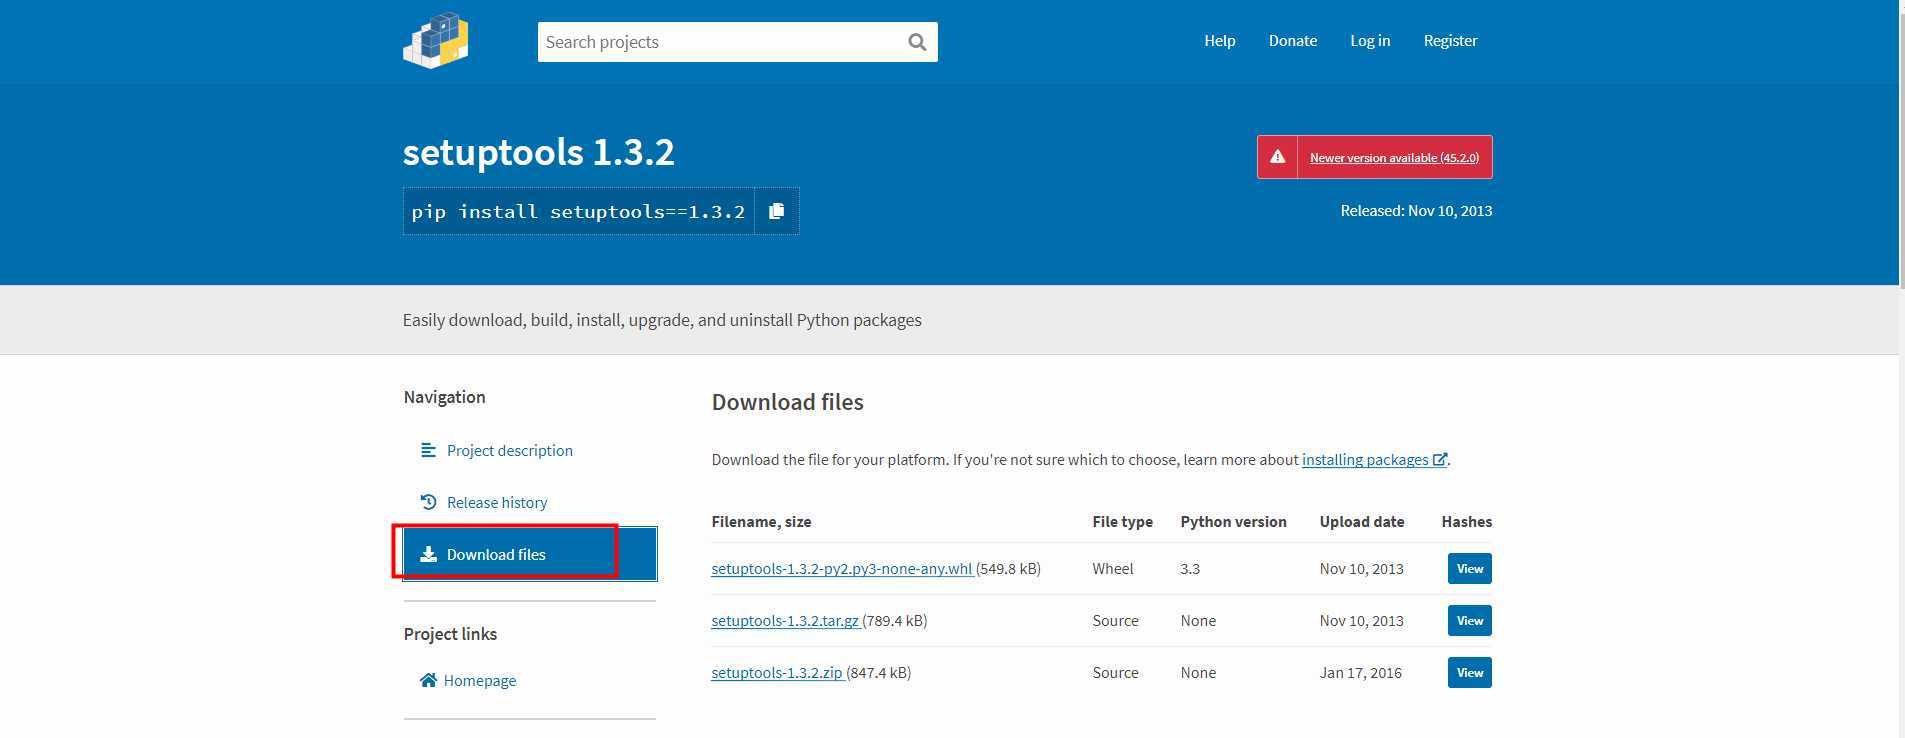Copy the pip install command

(776, 211)
